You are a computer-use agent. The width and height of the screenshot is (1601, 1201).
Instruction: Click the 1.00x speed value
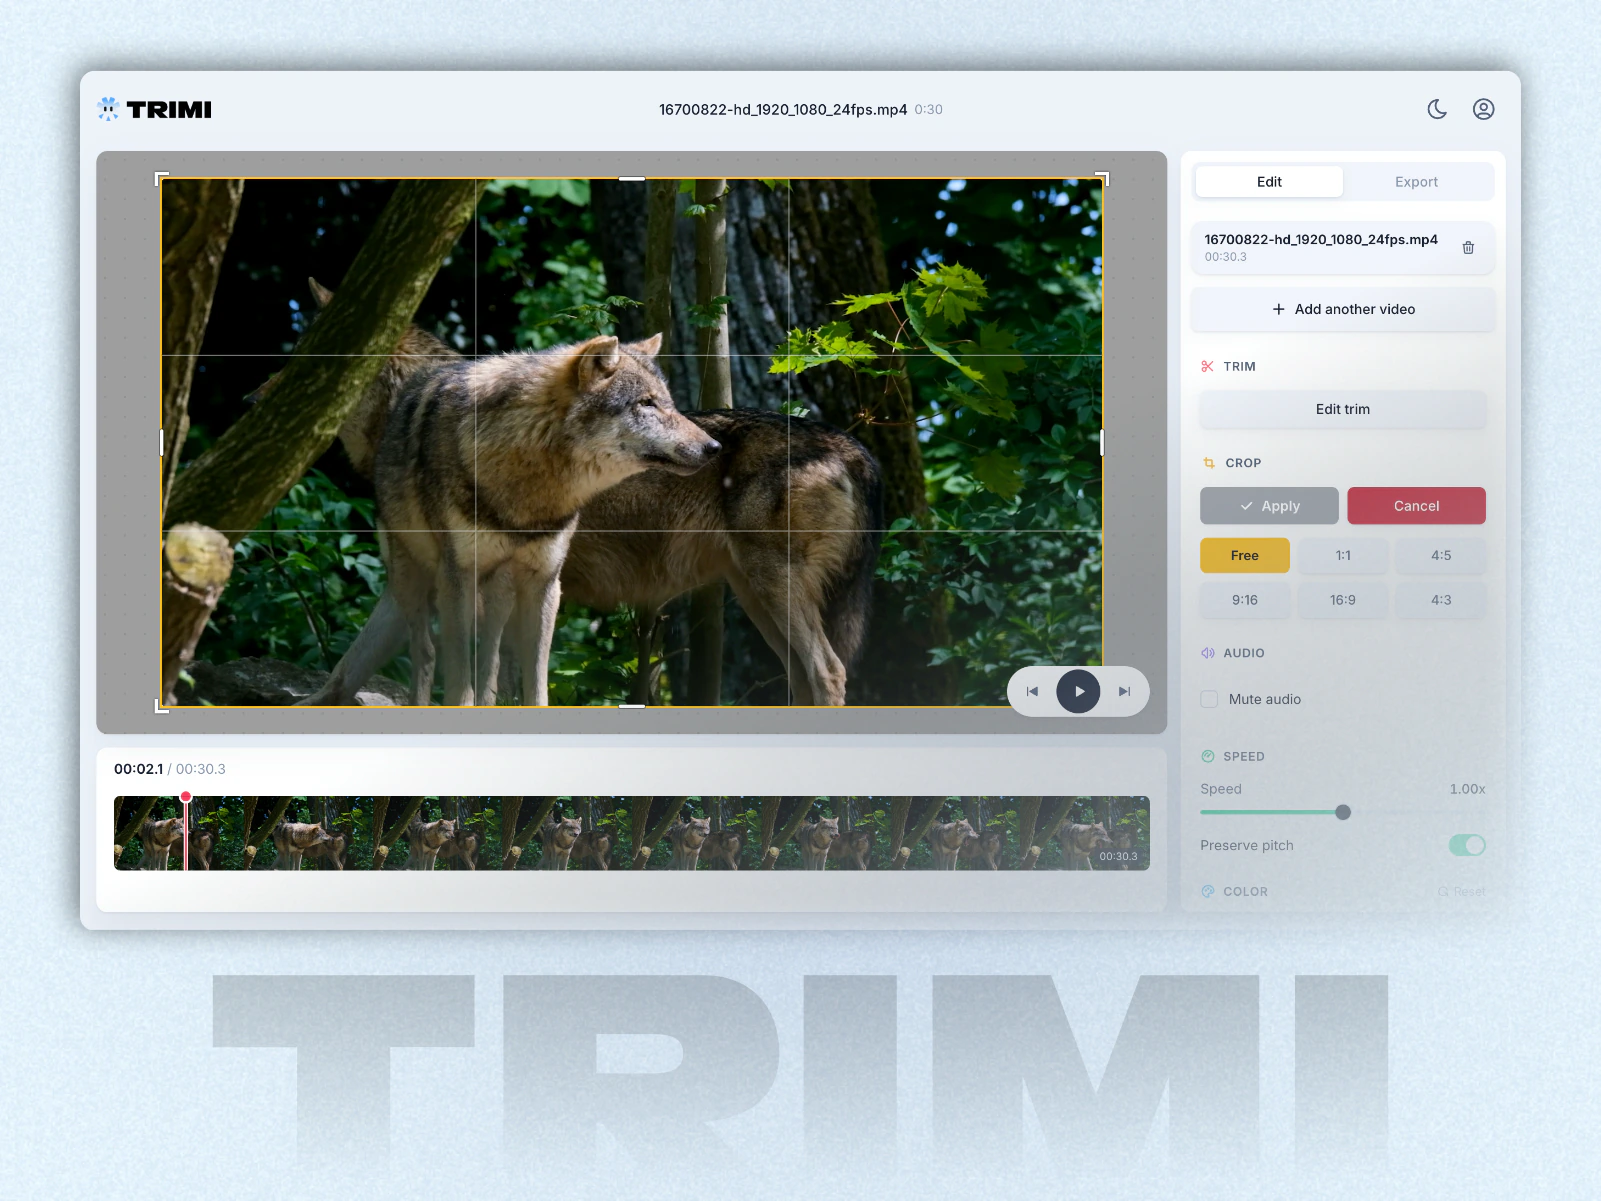point(1467,789)
